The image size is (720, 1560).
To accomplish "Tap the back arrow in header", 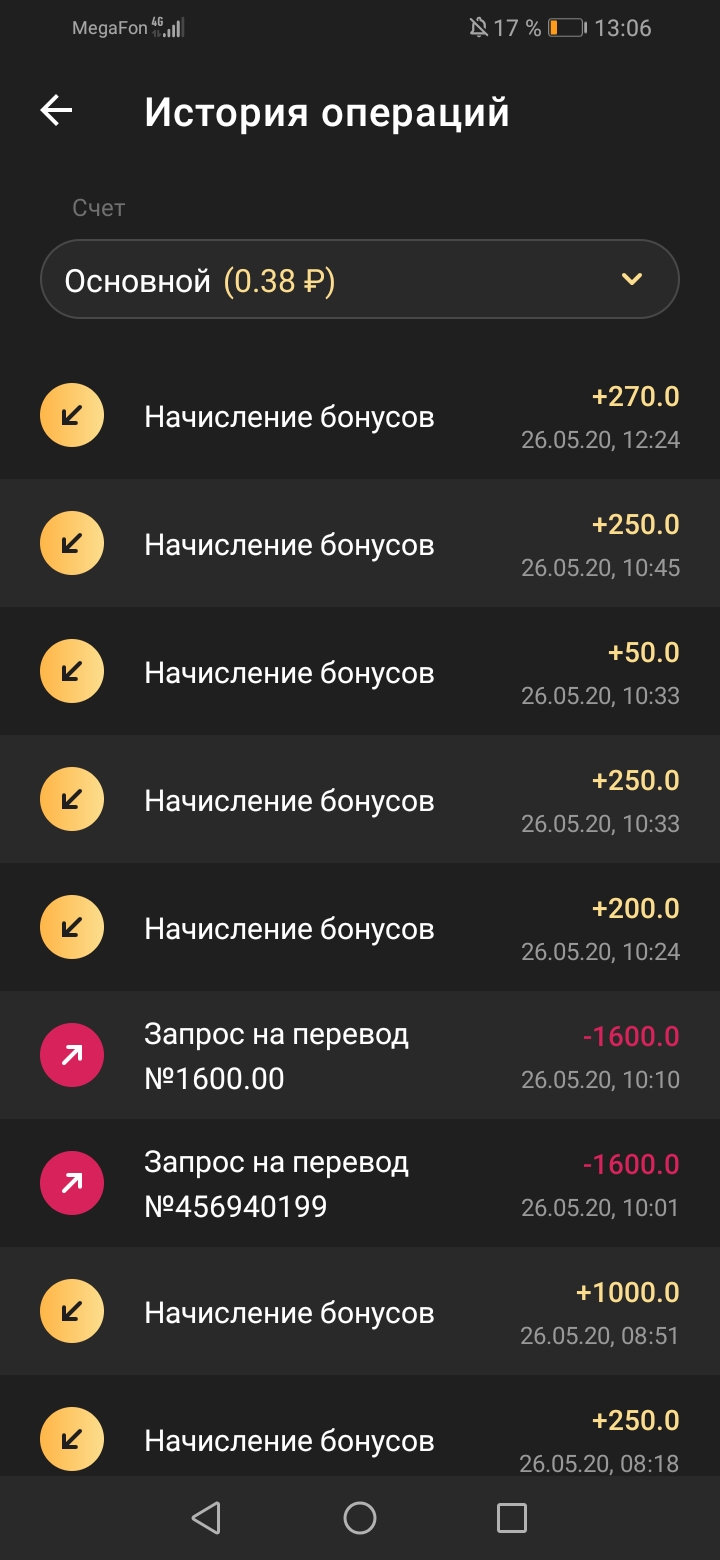I will tap(57, 111).
